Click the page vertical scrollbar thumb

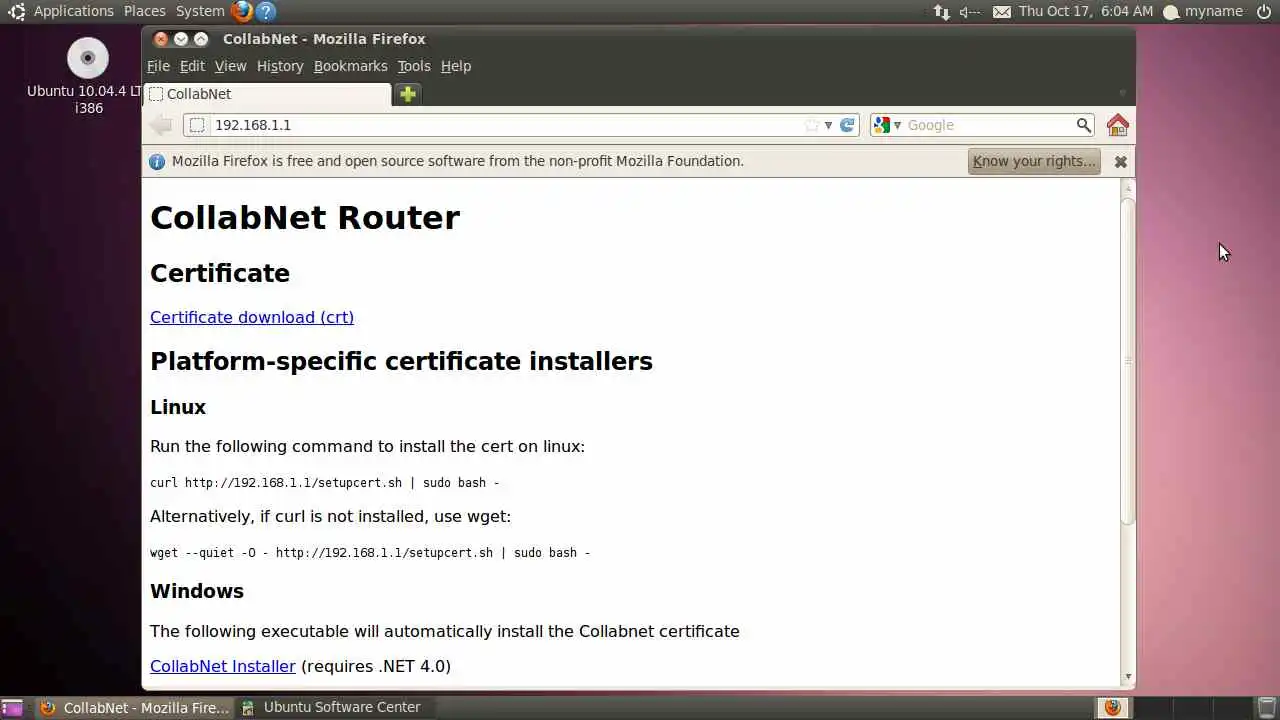coord(1128,360)
